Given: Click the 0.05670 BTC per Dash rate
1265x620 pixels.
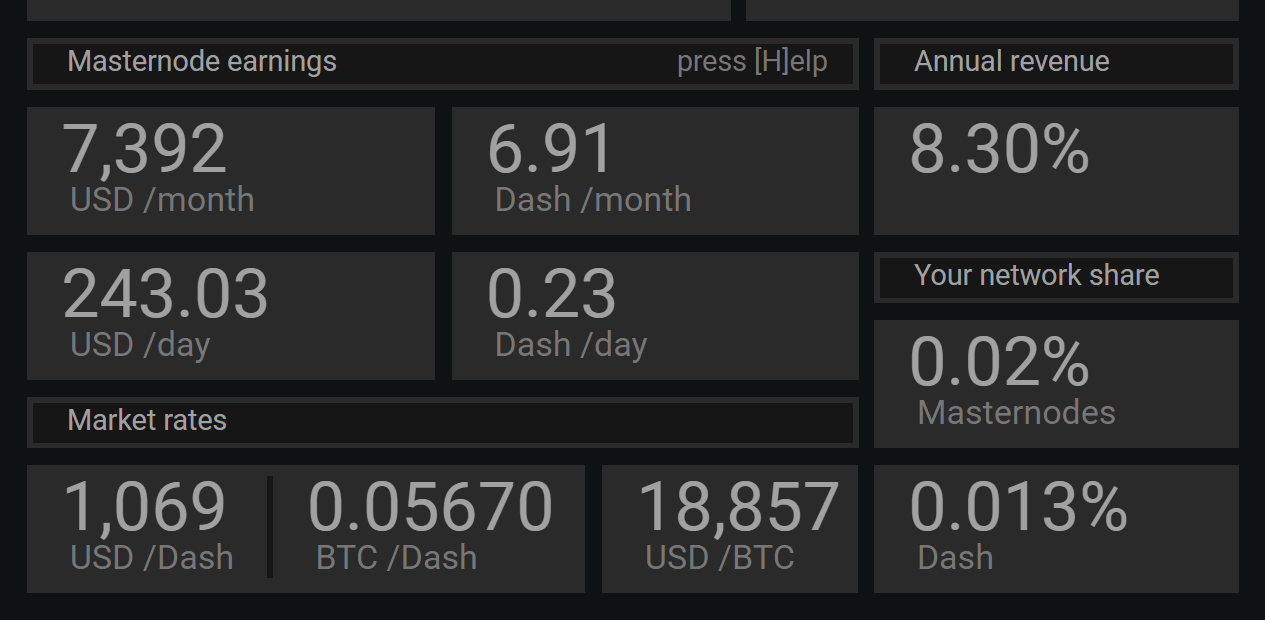Looking at the screenshot, I should [x=430, y=507].
